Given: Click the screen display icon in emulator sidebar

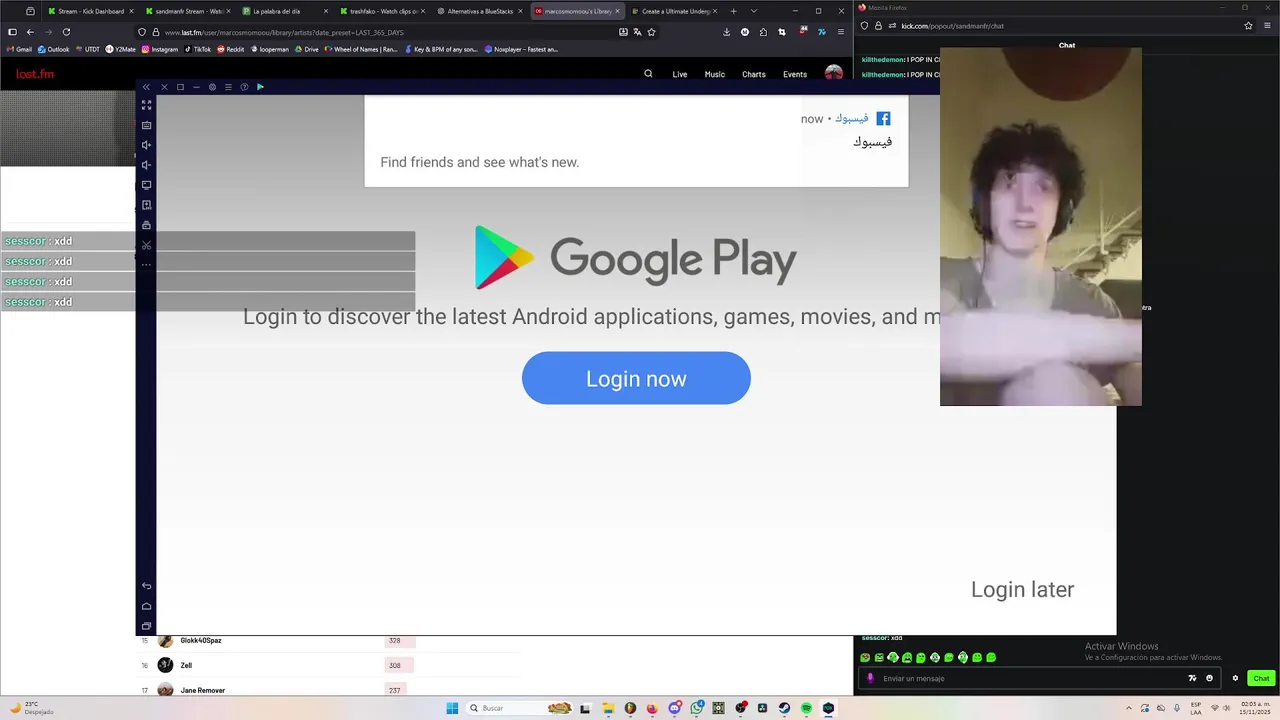Looking at the screenshot, I should (146, 185).
